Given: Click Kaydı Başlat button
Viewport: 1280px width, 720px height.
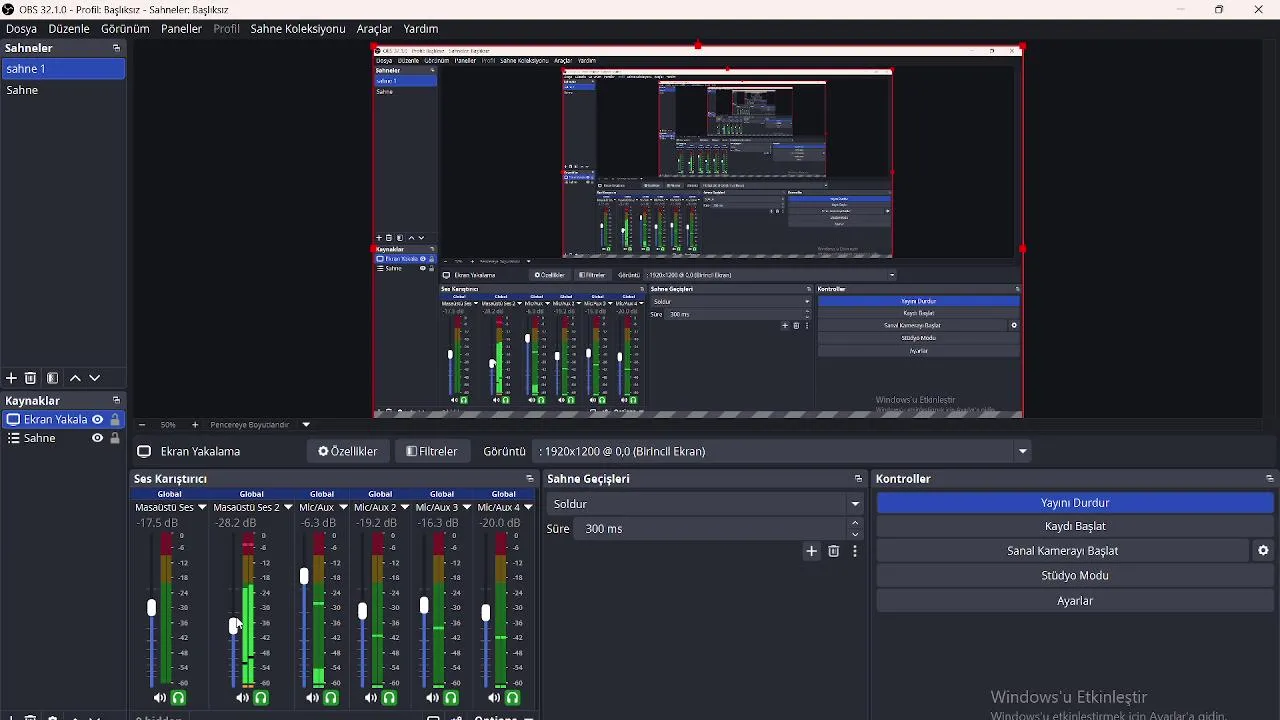Looking at the screenshot, I should point(1076,527).
